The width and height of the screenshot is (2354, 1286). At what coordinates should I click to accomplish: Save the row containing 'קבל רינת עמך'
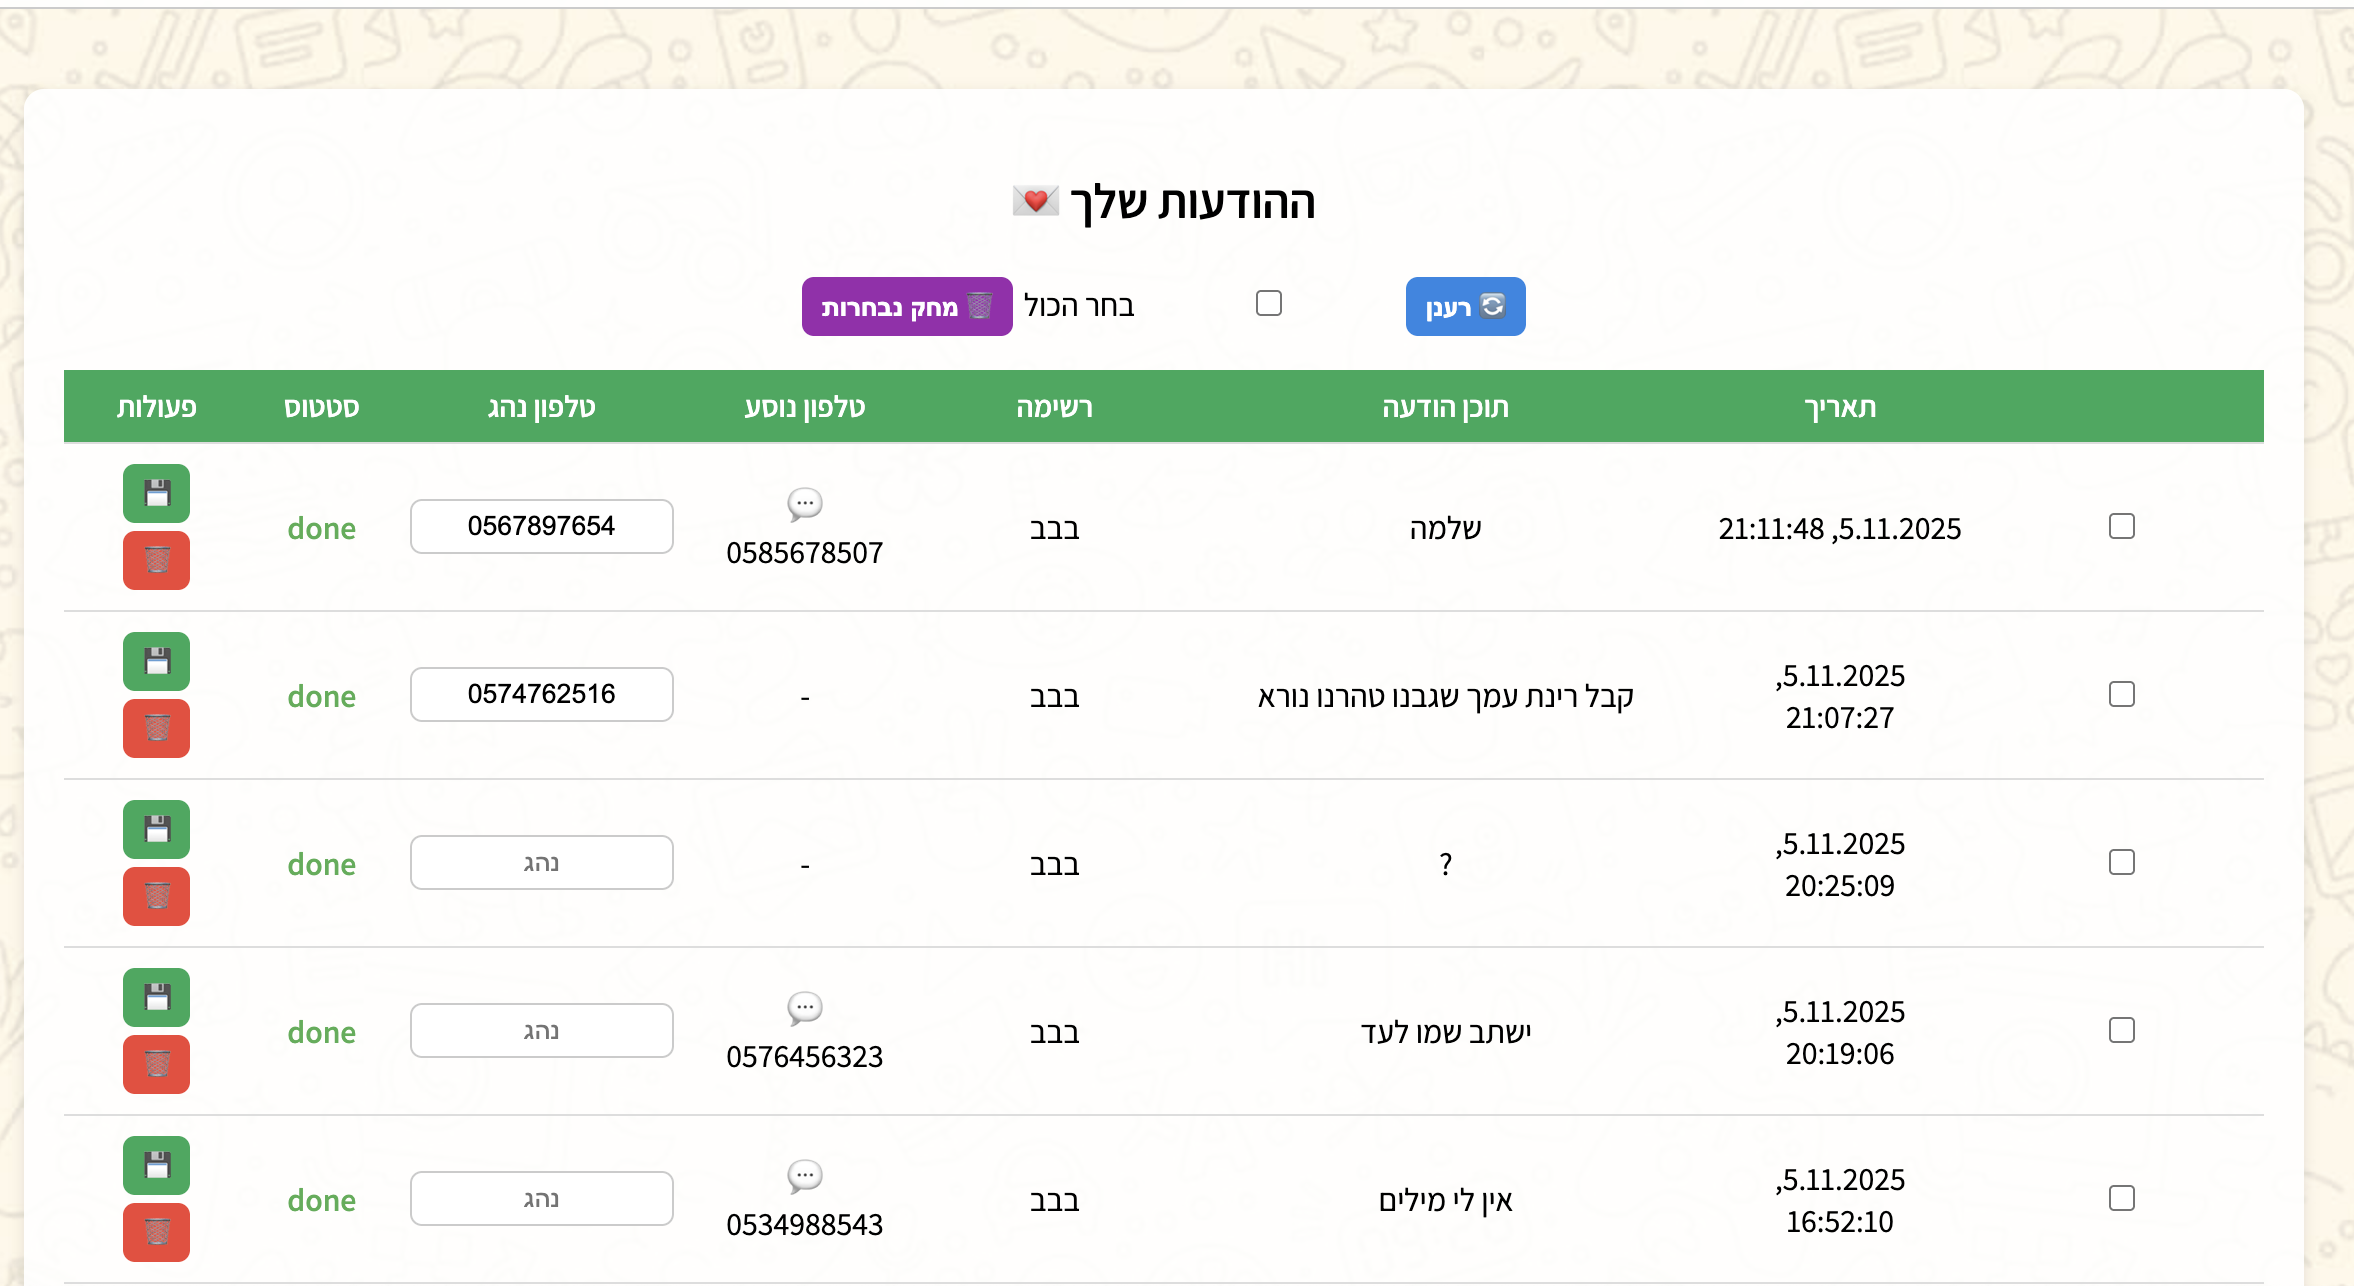[x=156, y=661]
